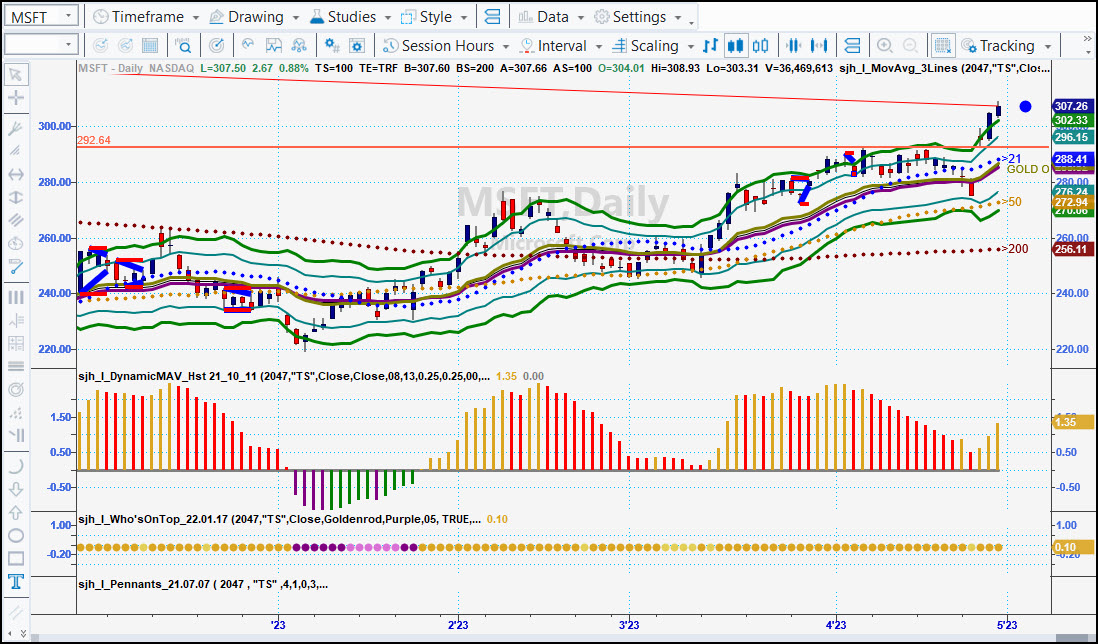Click the sjh_I_Who'sOnTop study label
Viewport: 1098px width, 644px height.
click(279, 519)
